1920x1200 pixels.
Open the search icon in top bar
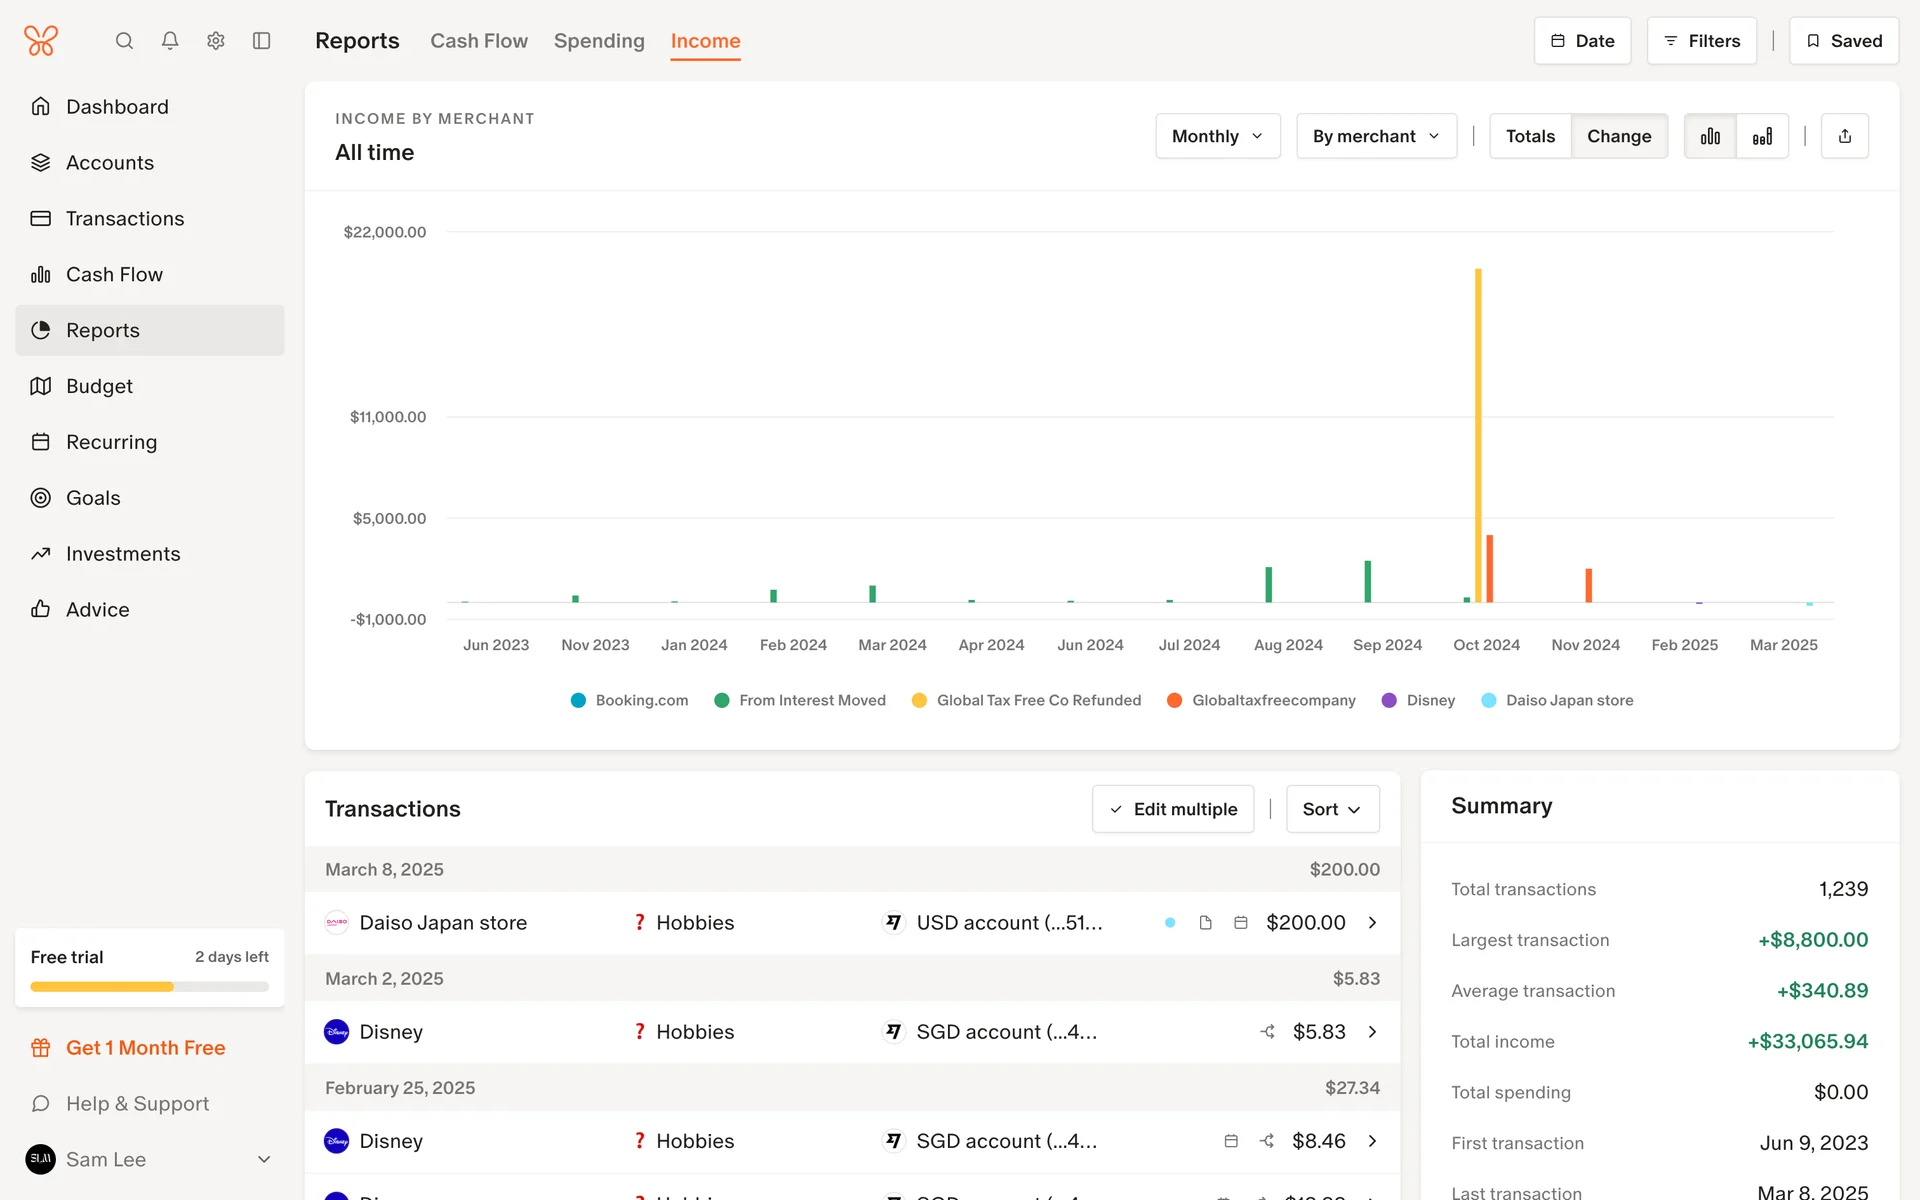[124, 41]
